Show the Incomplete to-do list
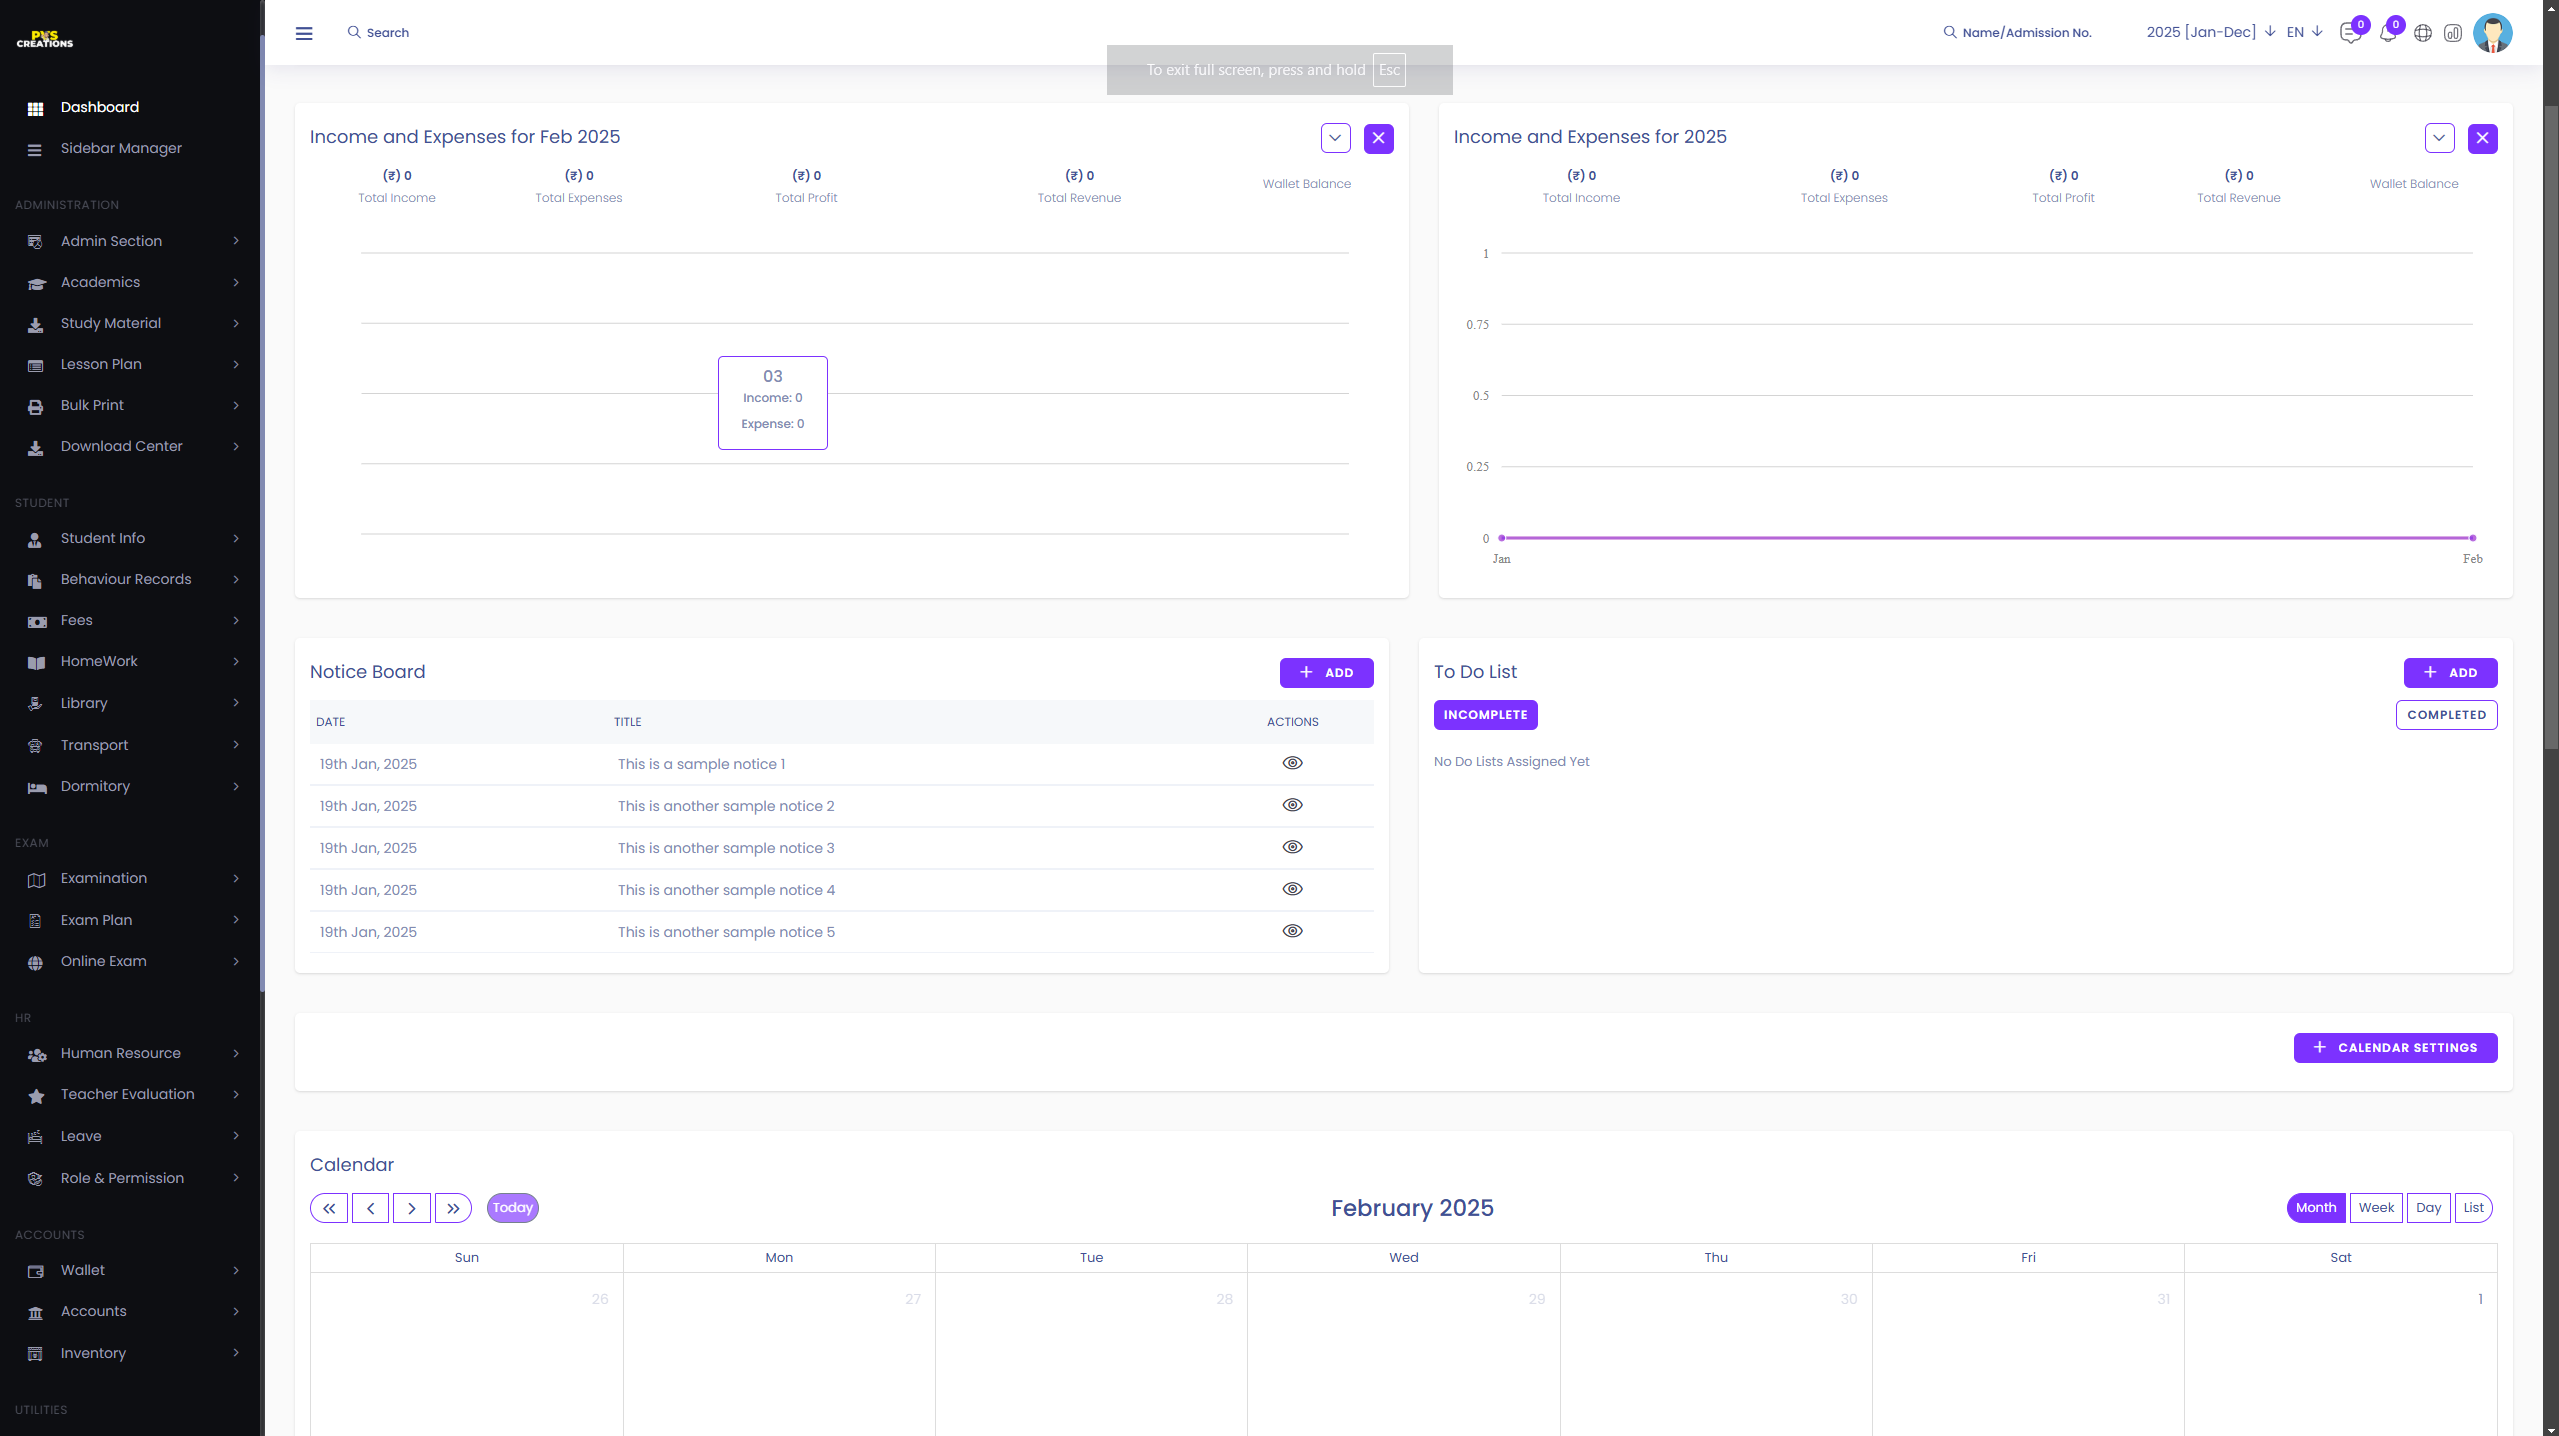The height and width of the screenshot is (1436, 2559). click(x=1485, y=715)
